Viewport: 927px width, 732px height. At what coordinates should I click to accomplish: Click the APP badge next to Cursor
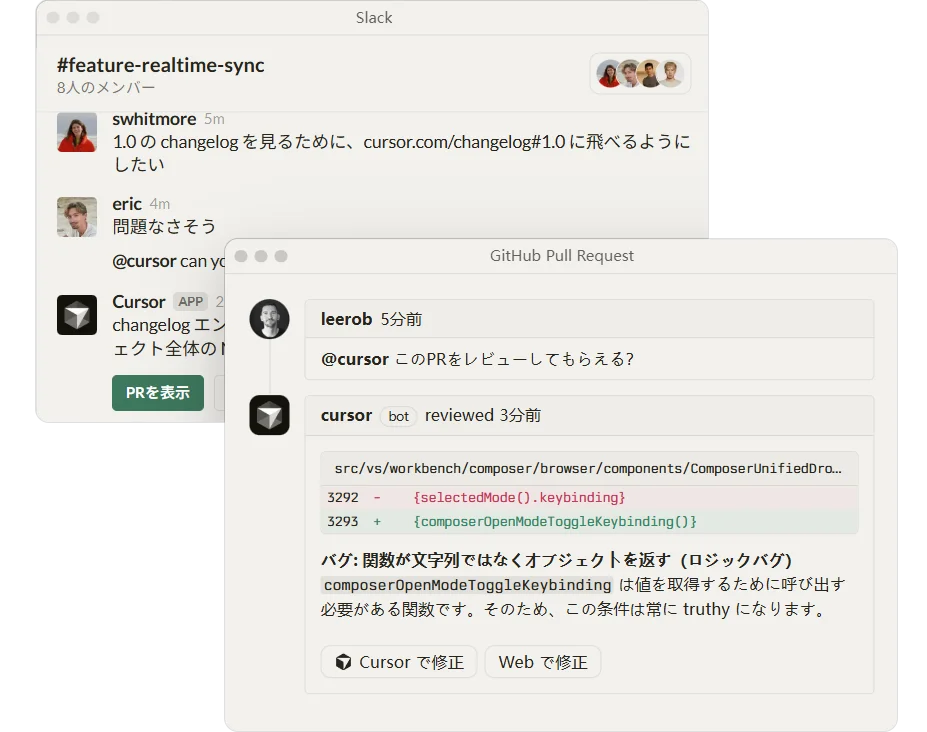coord(190,302)
